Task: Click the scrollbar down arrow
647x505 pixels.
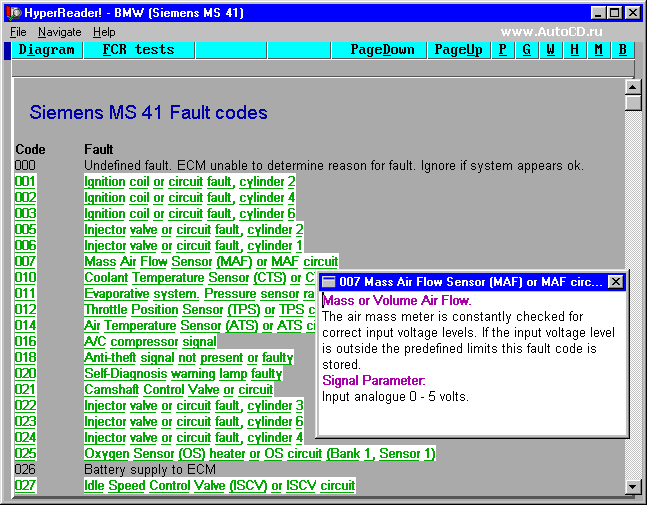Action: click(633, 486)
